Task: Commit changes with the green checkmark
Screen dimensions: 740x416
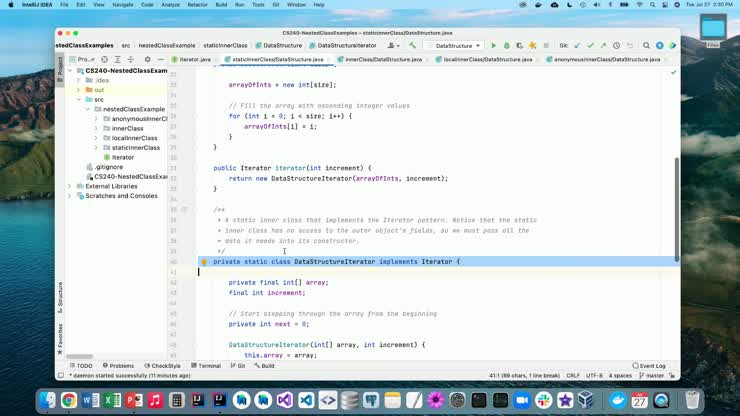Action: [x=590, y=46]
